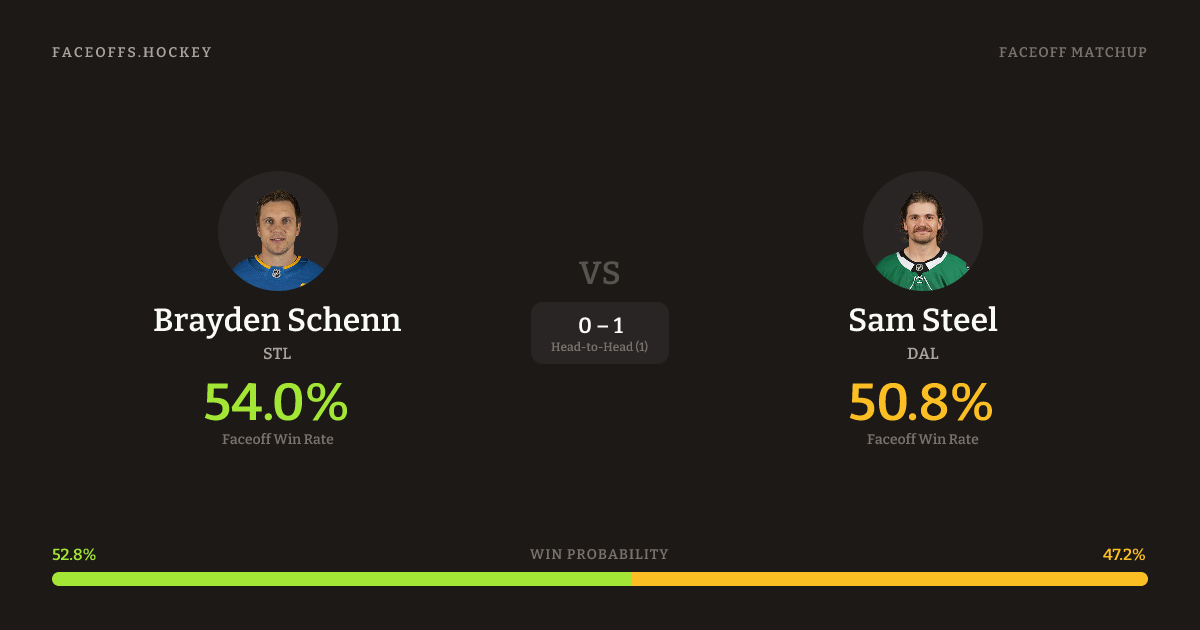The height and width of the screenshot is (630, 1200).
Task: Click the 52.8% win probability value
Action: (x=74, y=554)
